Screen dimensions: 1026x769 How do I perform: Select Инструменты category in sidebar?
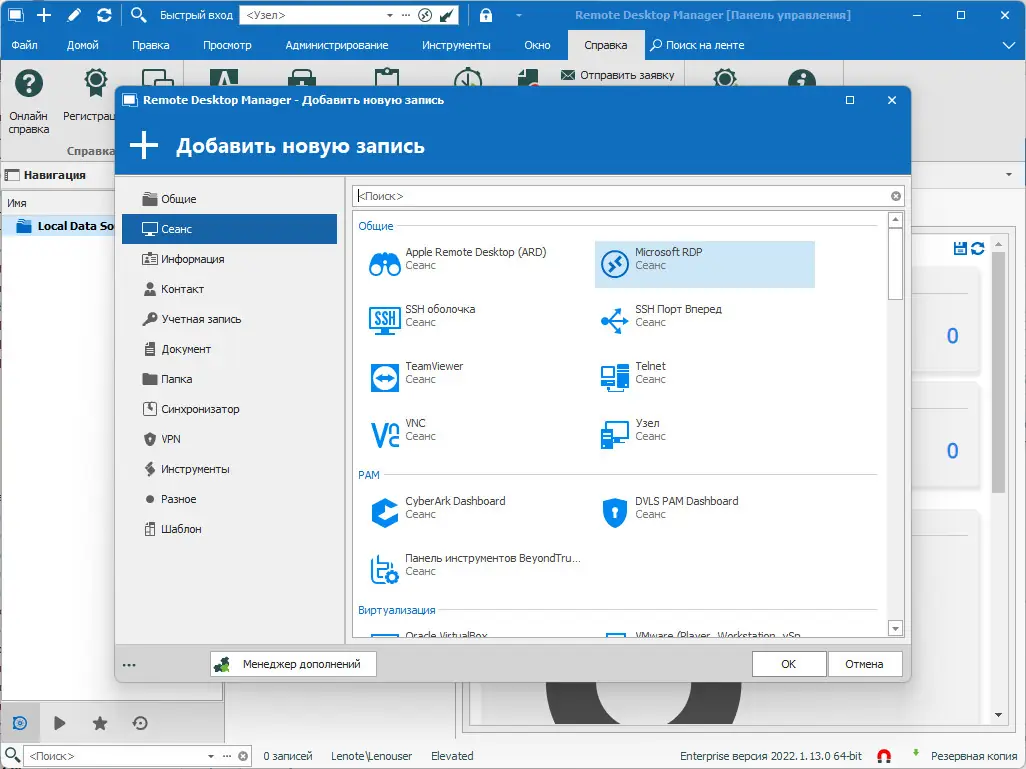tap(229, 469)
